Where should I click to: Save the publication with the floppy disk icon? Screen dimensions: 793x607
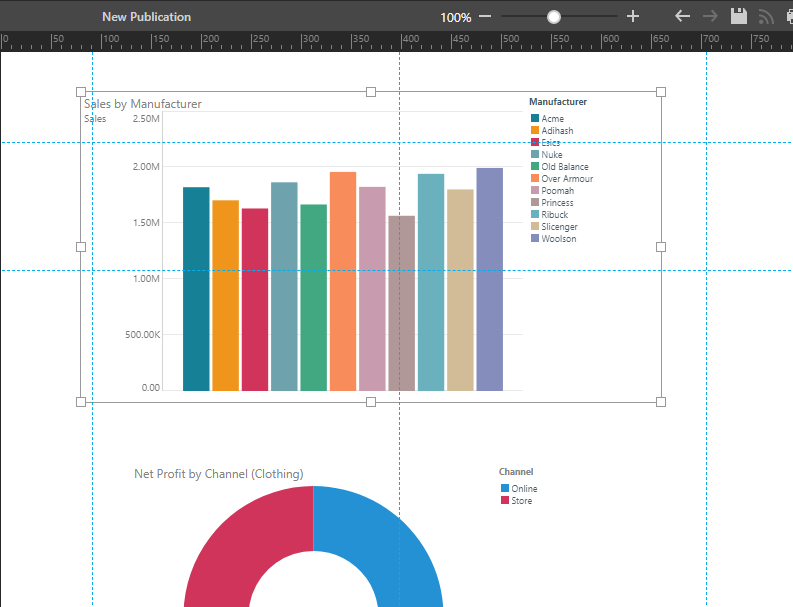739,17
